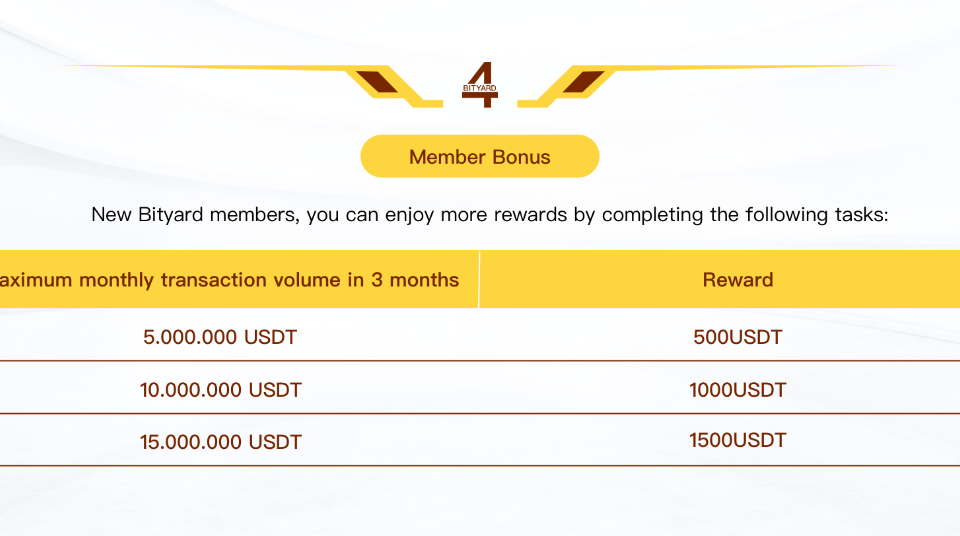Click the Member Bonus button
This screenshot has width=960, height=536.
click(x=479, y=157)
